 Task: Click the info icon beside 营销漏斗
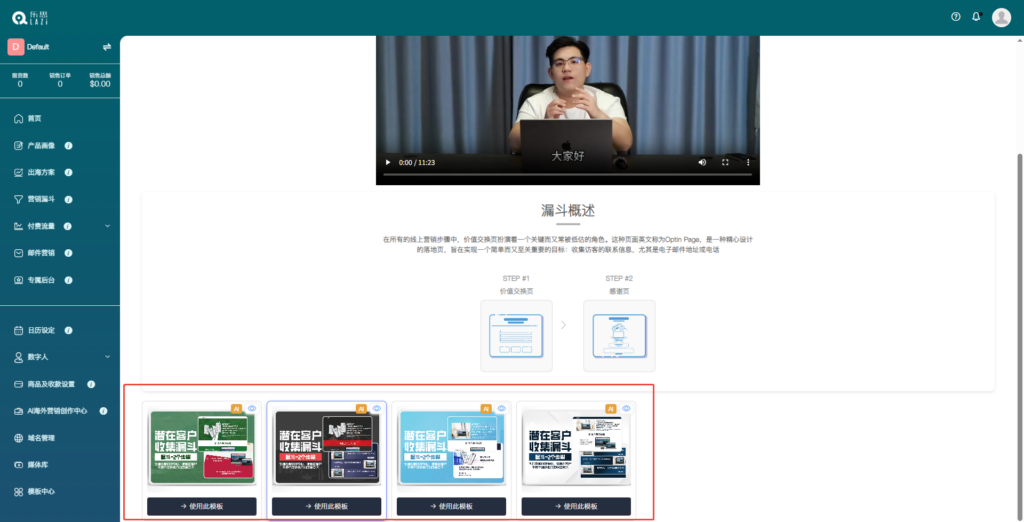(68, 199)
